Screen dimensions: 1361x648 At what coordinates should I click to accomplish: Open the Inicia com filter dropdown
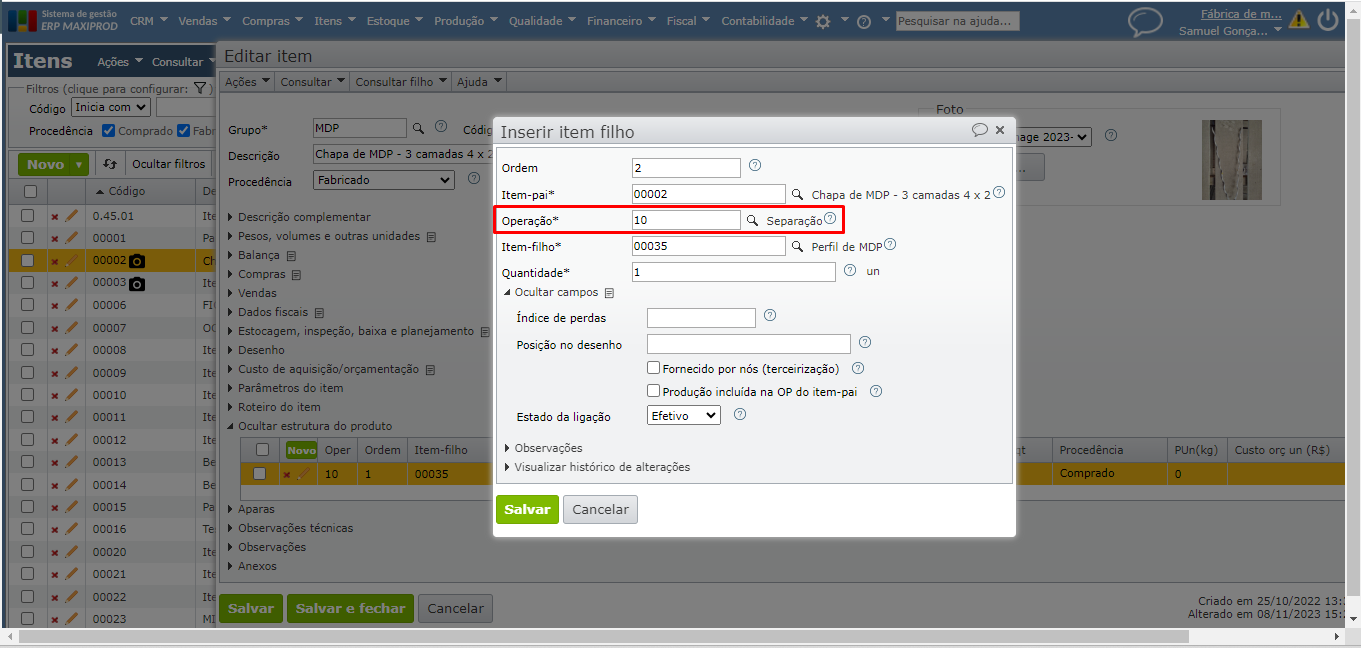point(110,107)
